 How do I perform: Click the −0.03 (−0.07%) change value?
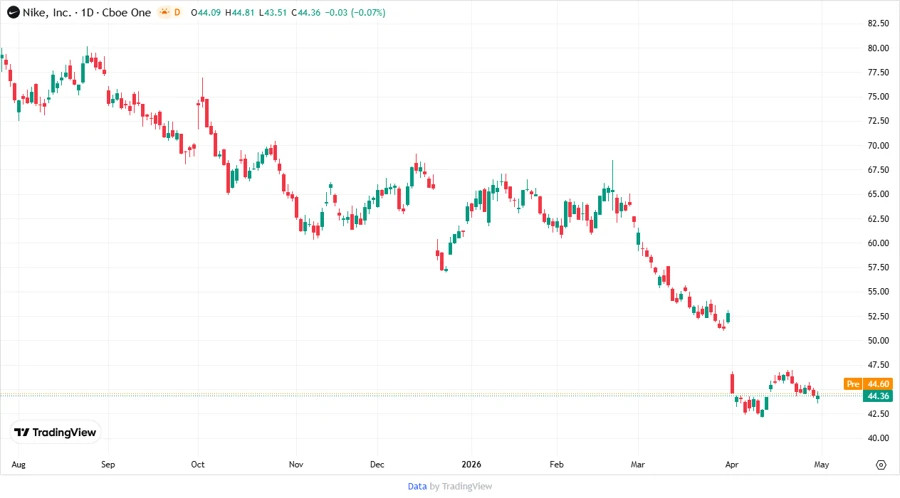(355, 12)
